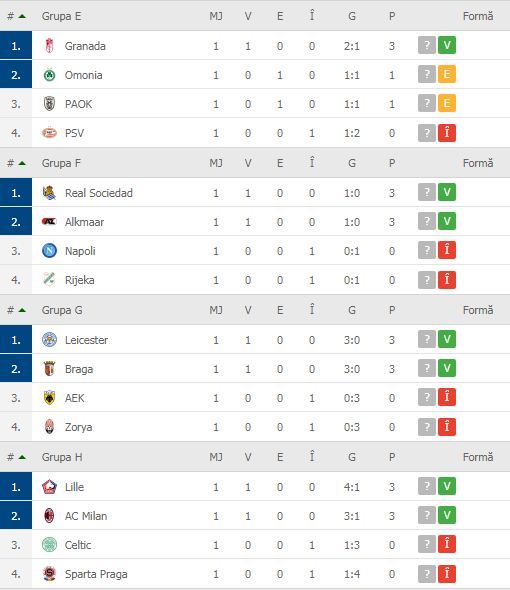The height and width of the screenshot is (590, 510).
Task: Click the AC Milan crest
Action: [x=49, y=516]
